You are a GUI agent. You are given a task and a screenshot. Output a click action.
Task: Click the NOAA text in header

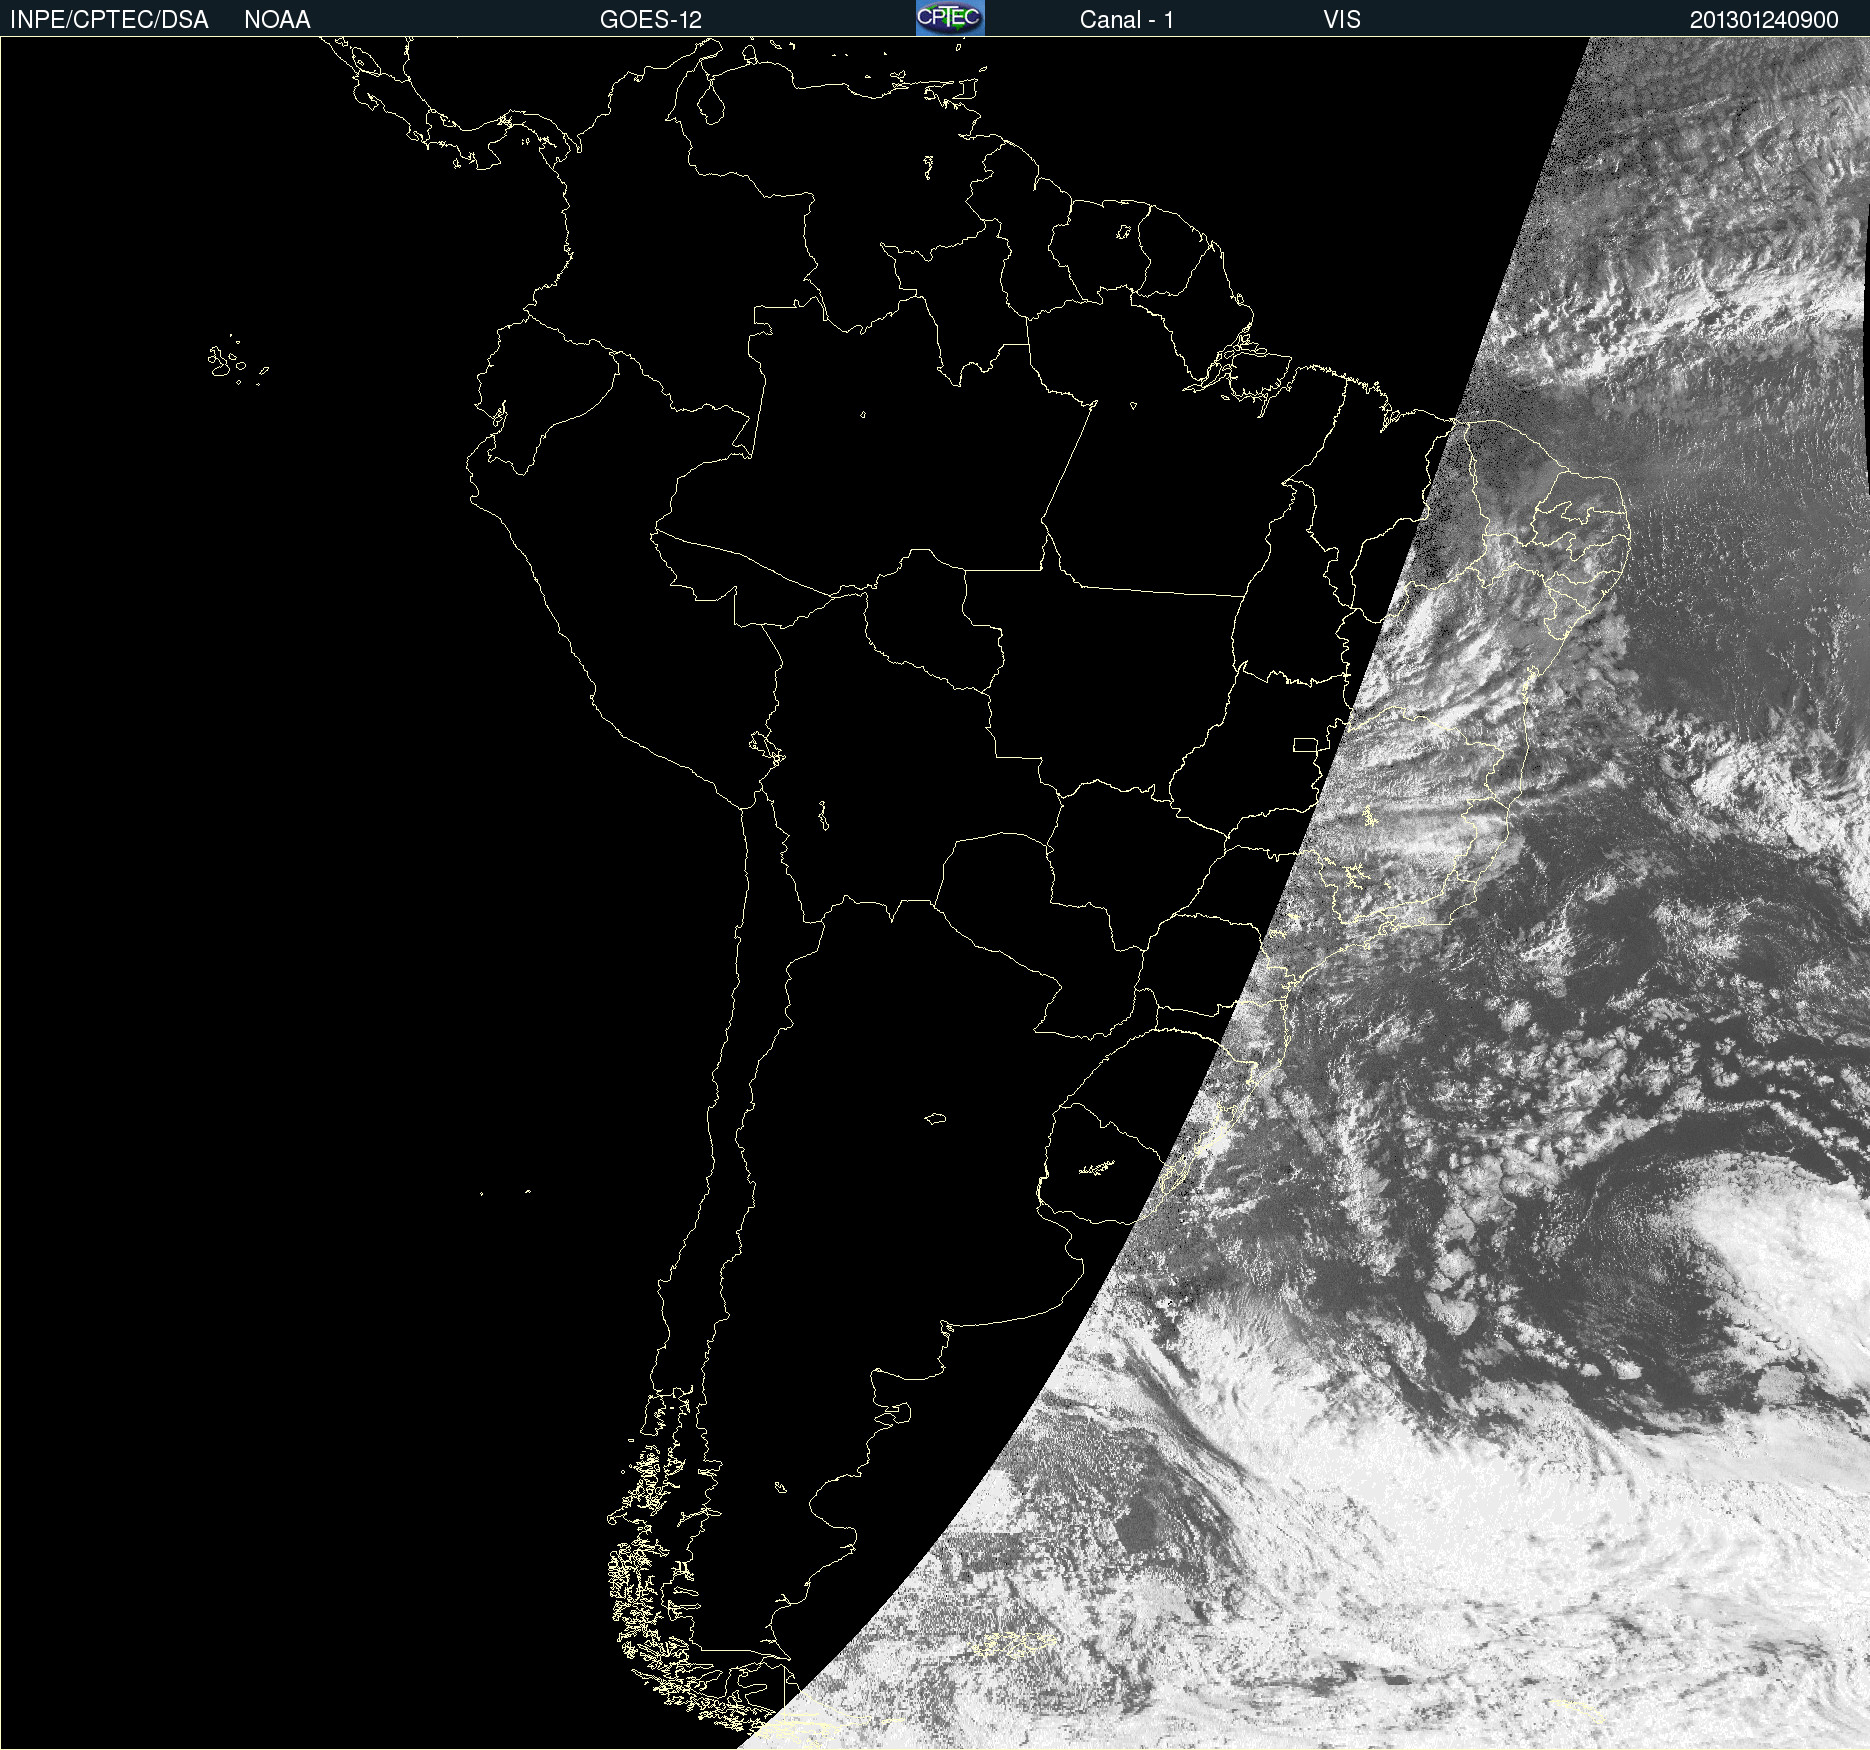(x=277, y=20)
